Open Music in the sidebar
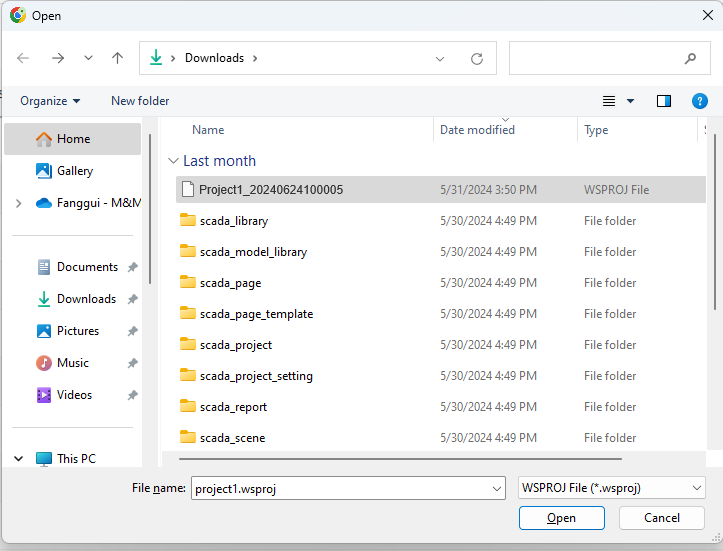 coord(73,363)
